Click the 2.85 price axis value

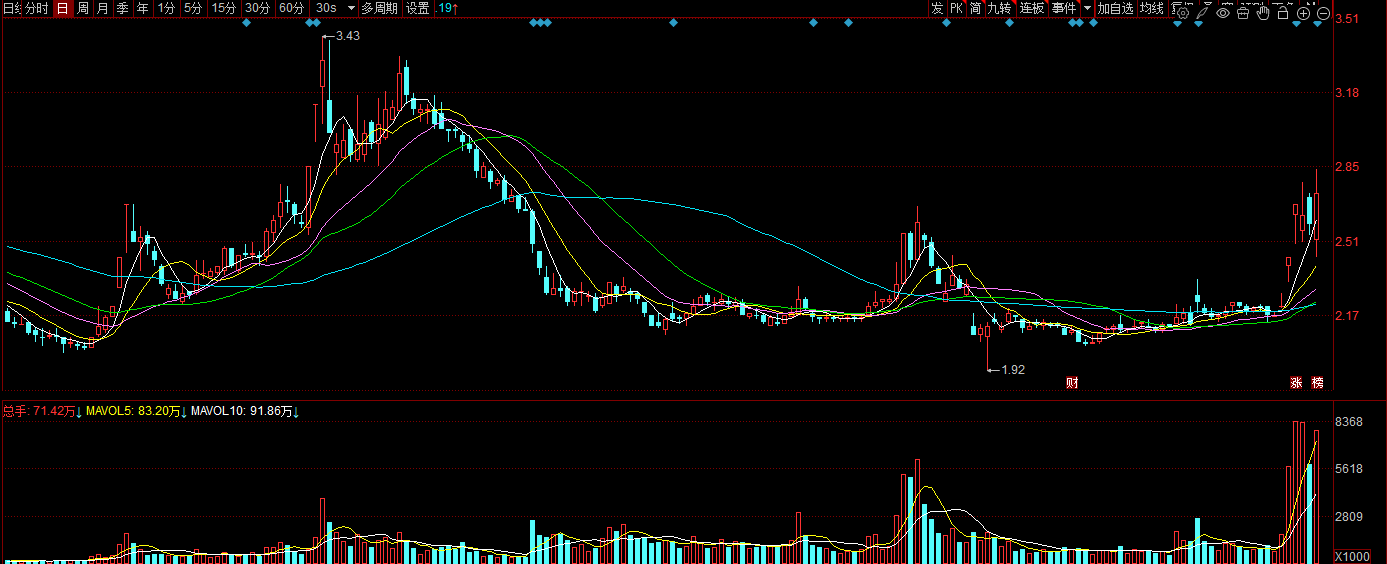(x=1347, y=167)
